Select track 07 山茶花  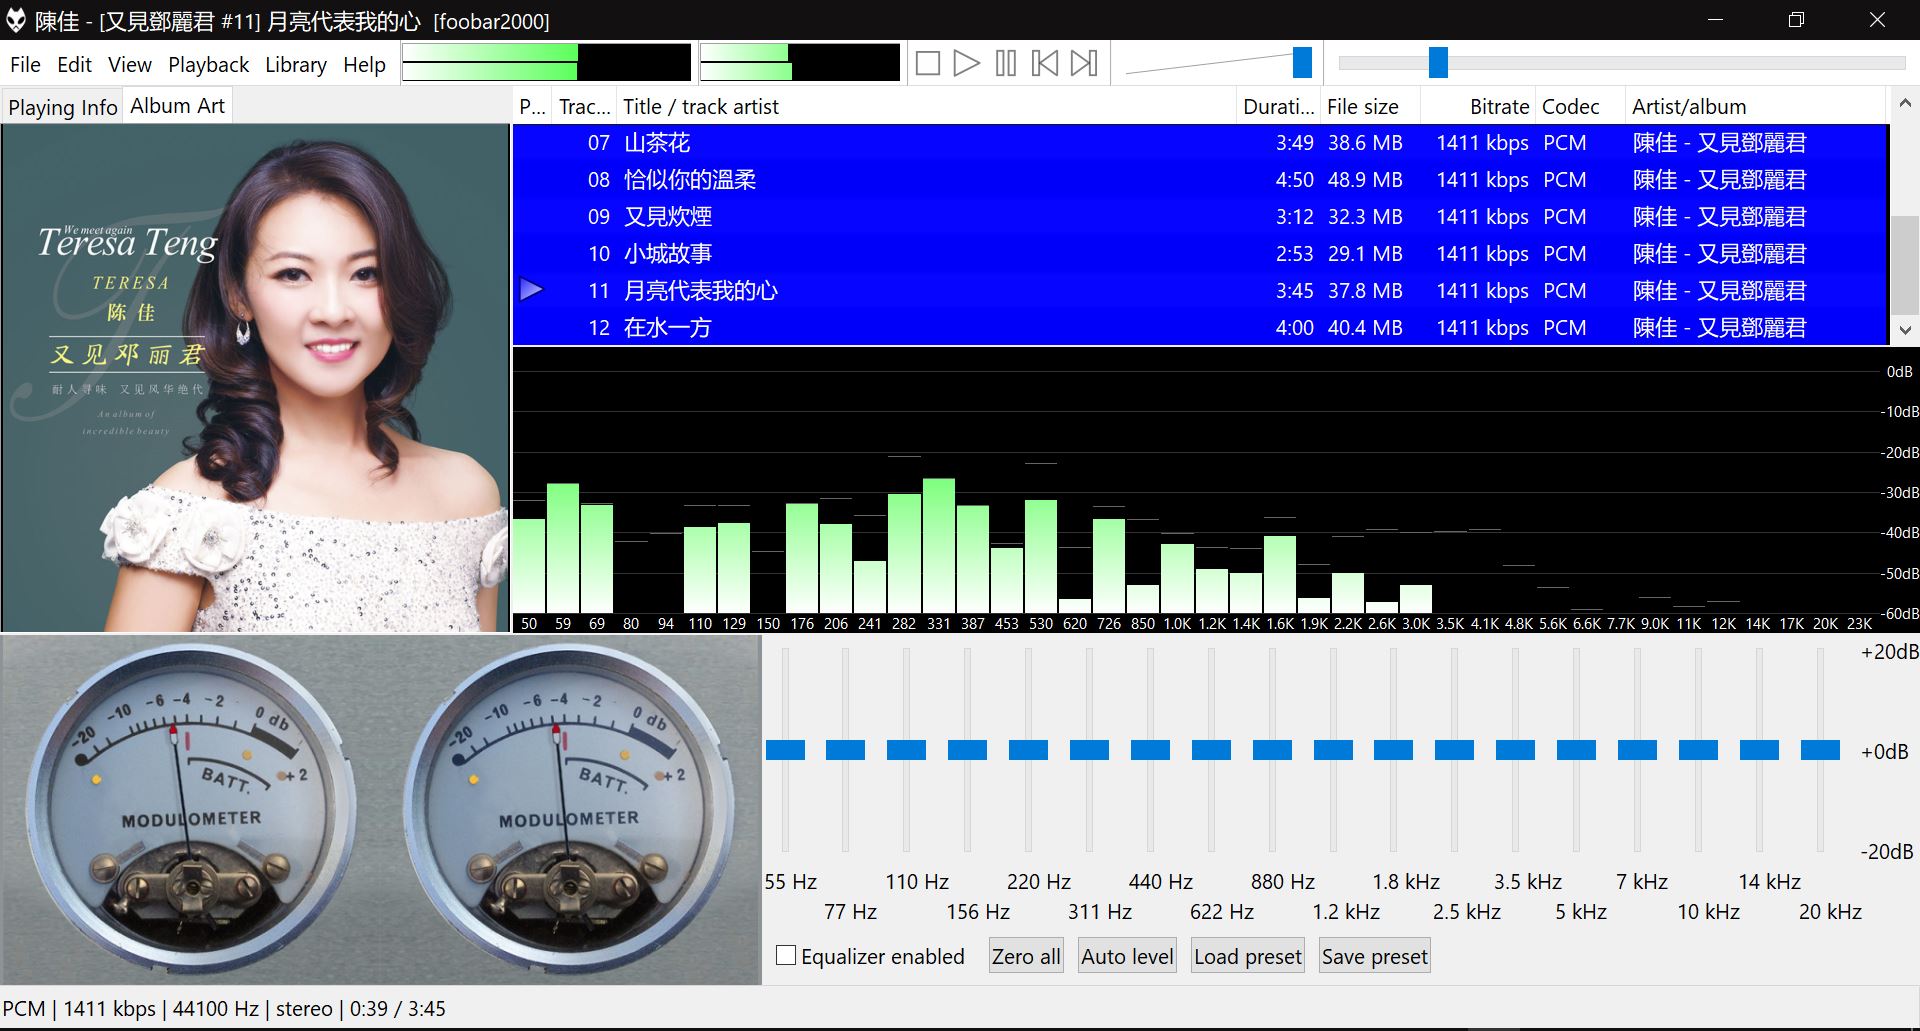coord(1200,143)
